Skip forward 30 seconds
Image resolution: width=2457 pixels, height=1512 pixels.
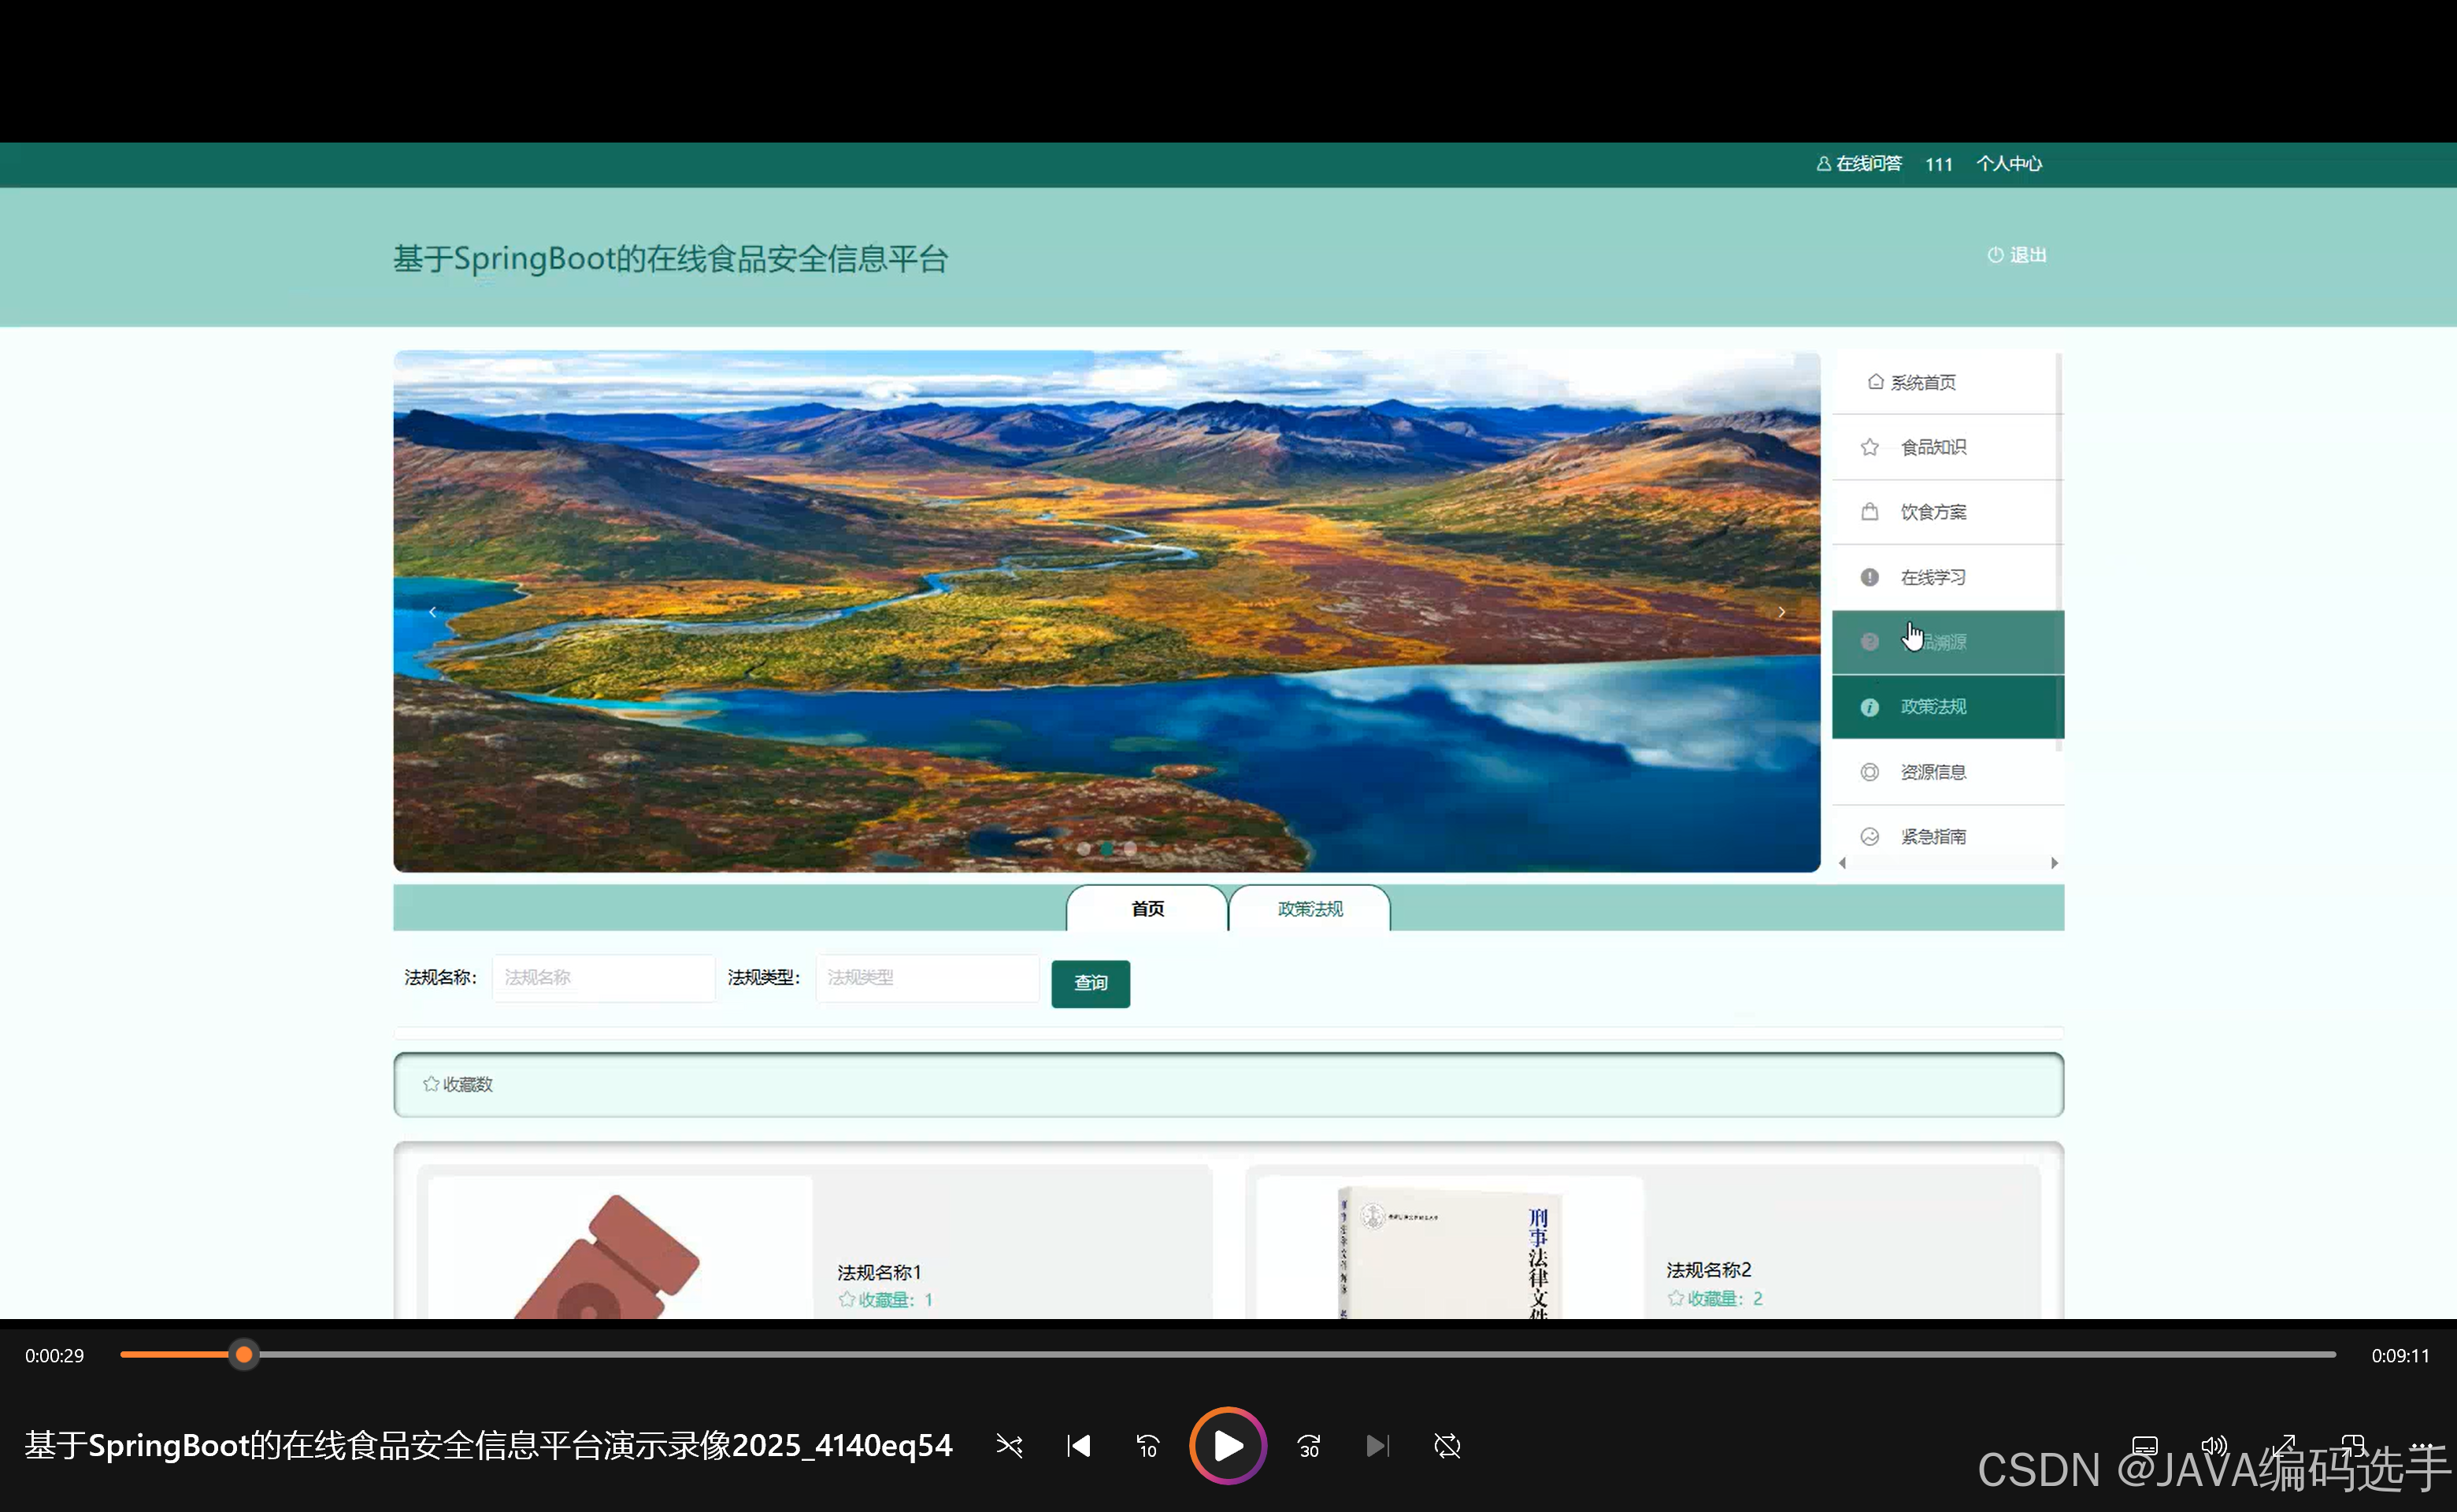1309,1446
